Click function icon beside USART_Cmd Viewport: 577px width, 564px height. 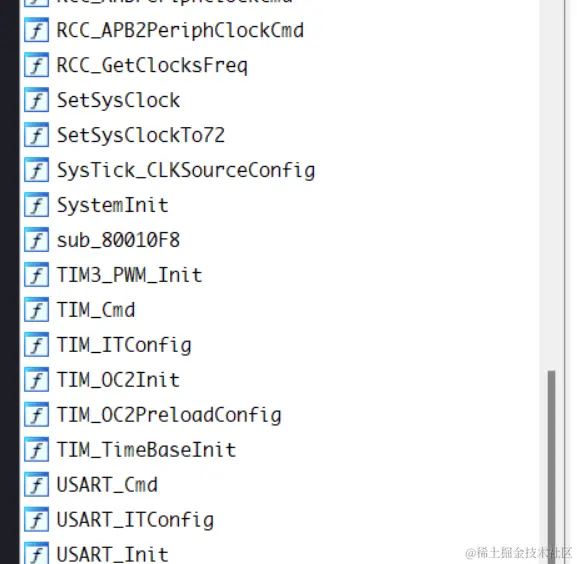(36, 484)
